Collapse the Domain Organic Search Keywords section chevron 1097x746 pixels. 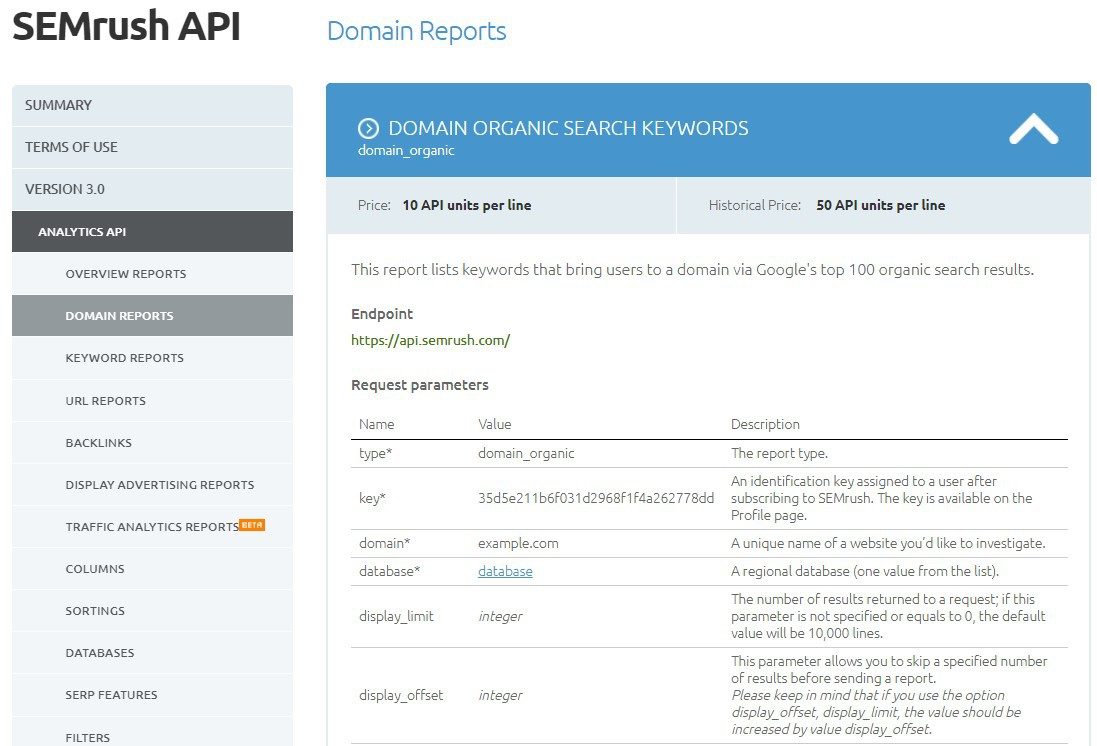click(1033, 130)
